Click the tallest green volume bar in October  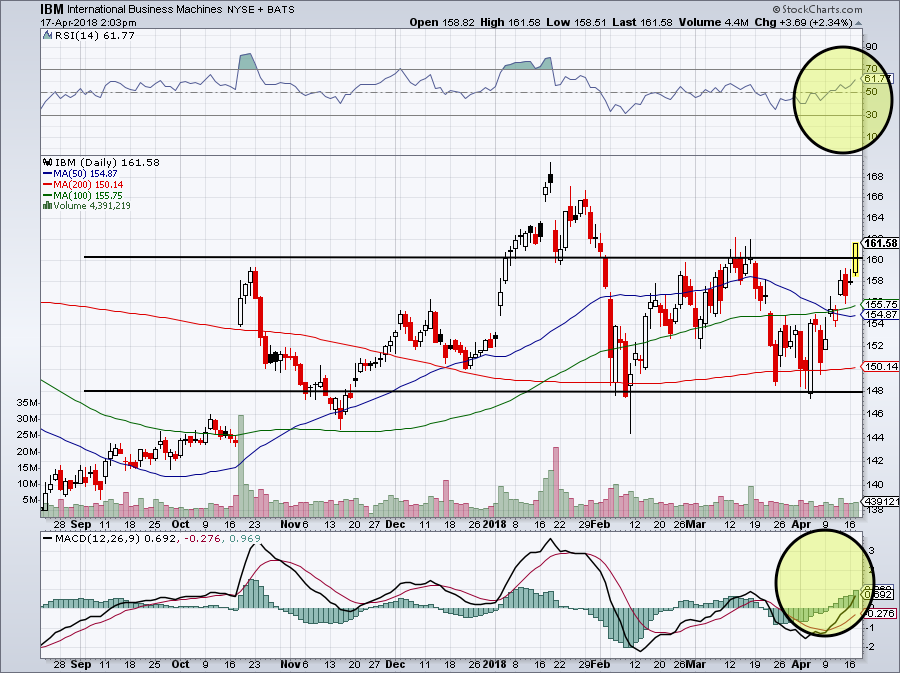pyautogui.click(x=241, y=466)
